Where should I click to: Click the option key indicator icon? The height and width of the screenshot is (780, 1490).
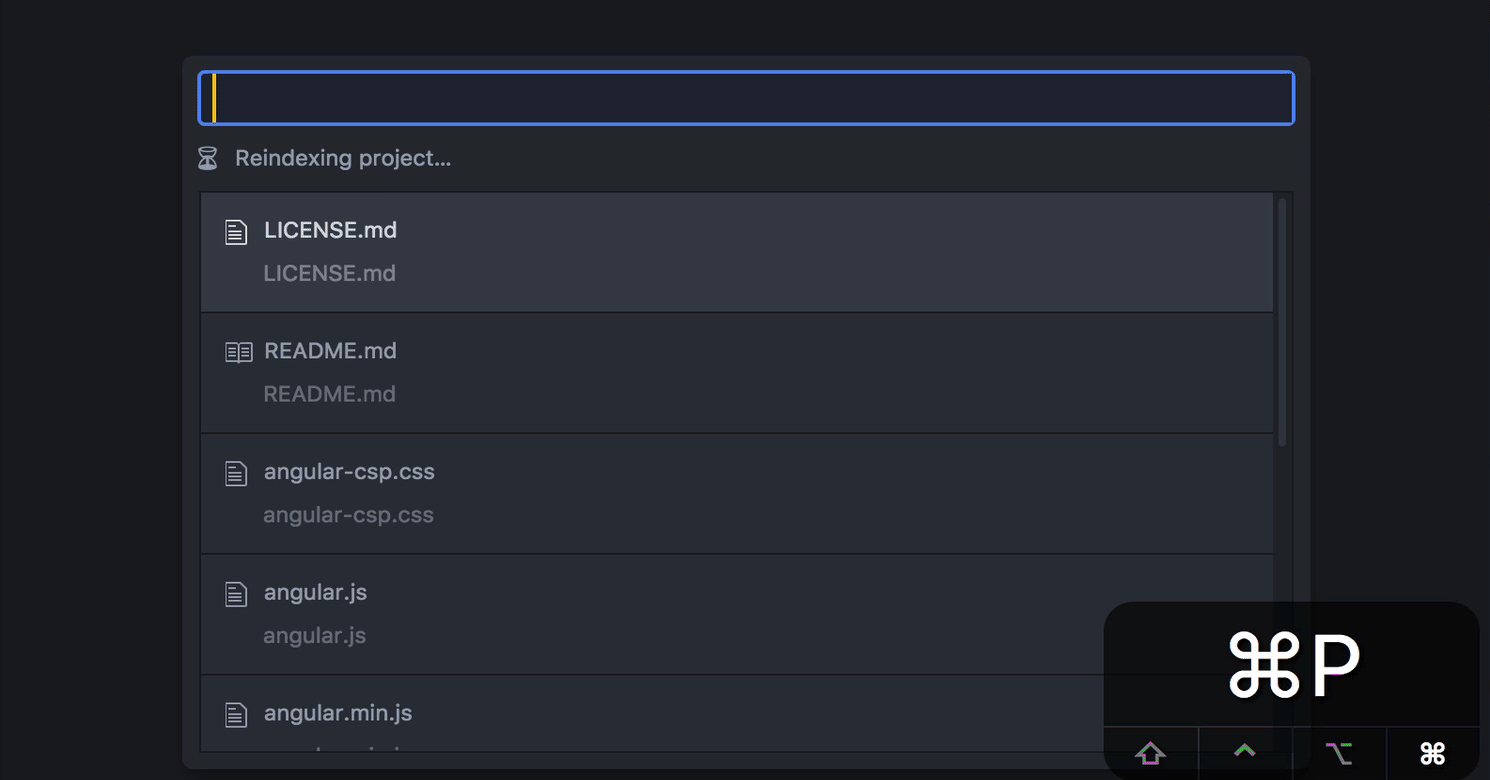click(1338, 754)
